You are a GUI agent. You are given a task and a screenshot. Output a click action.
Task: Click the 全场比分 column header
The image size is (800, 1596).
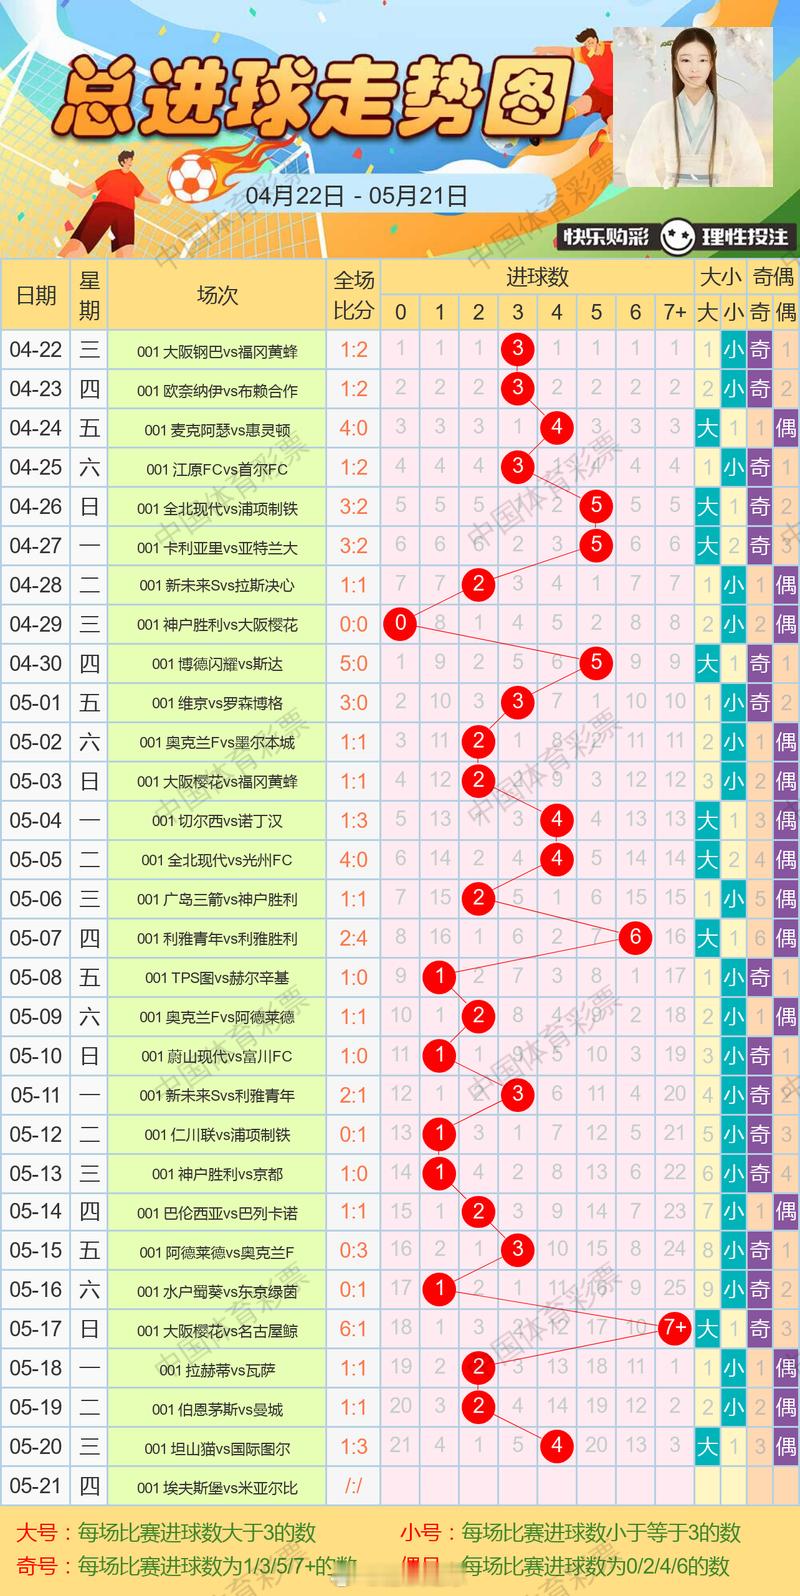[353, 295]
